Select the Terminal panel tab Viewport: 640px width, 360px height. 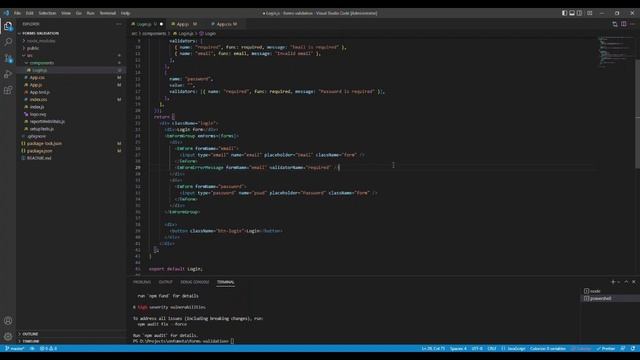(x=226, y=282)
